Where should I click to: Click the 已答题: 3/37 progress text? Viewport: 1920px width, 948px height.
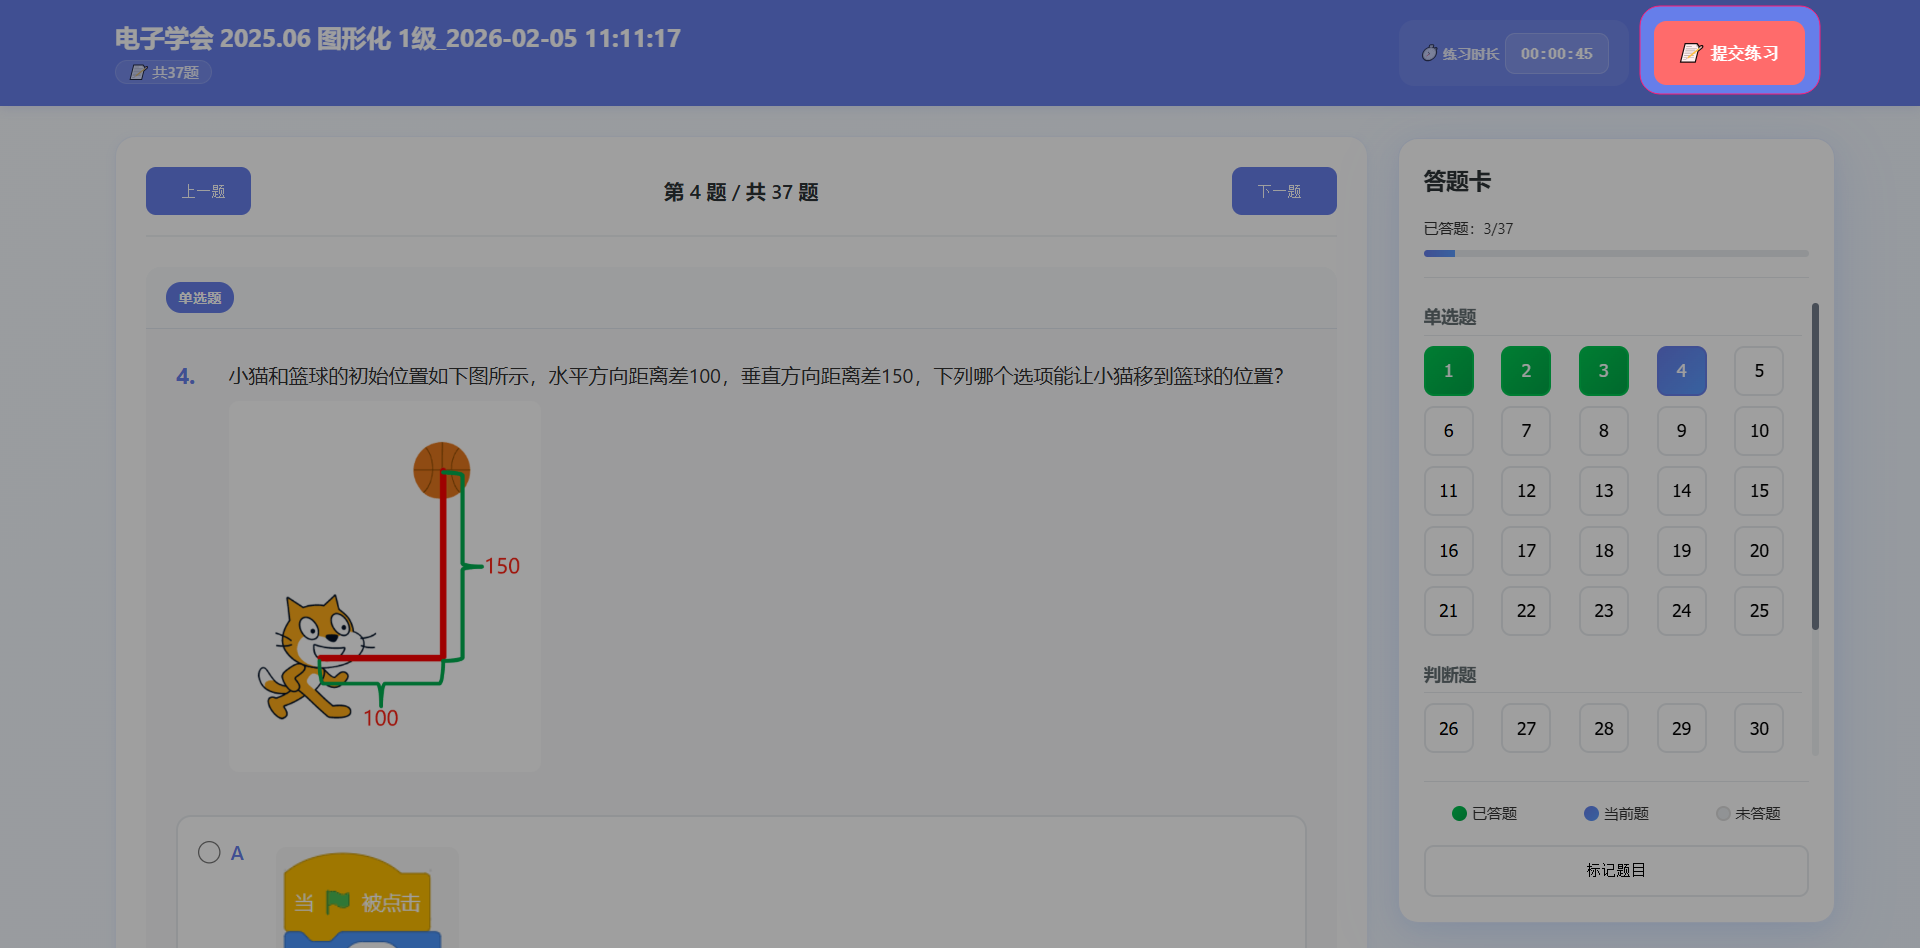click(1468, 229)
